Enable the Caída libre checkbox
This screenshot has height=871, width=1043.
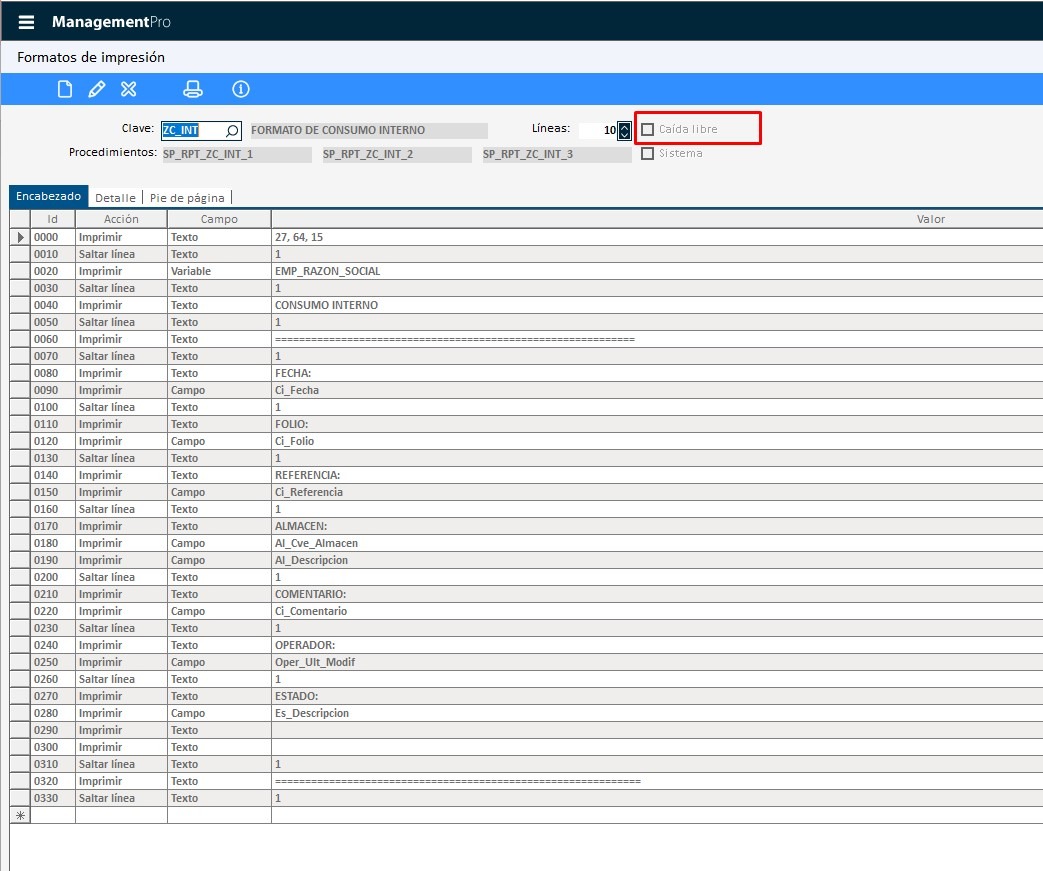(x=647, y=129)
